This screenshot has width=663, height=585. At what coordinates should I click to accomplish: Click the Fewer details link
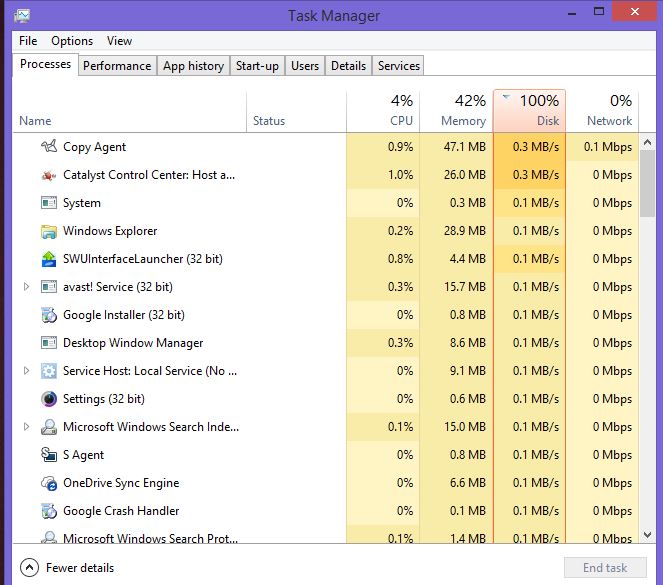(80, 568)
